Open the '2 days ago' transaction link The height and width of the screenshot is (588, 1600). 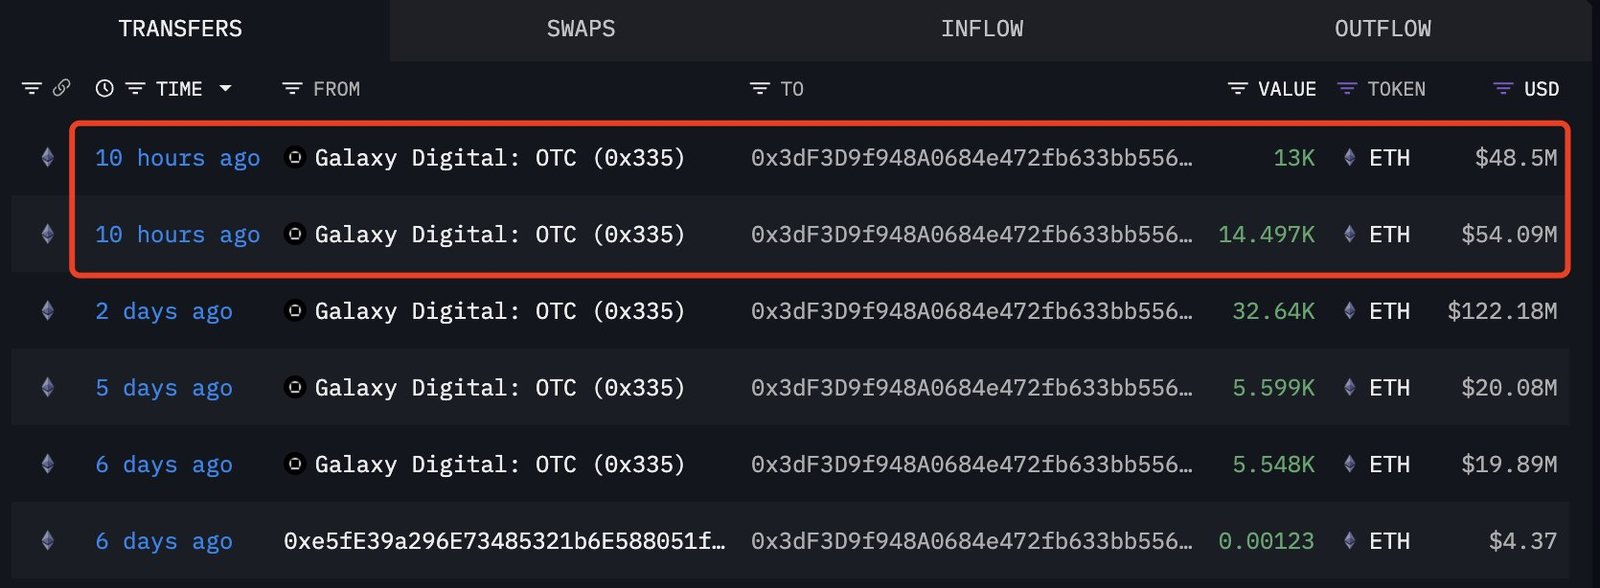(x=164, y=311)
